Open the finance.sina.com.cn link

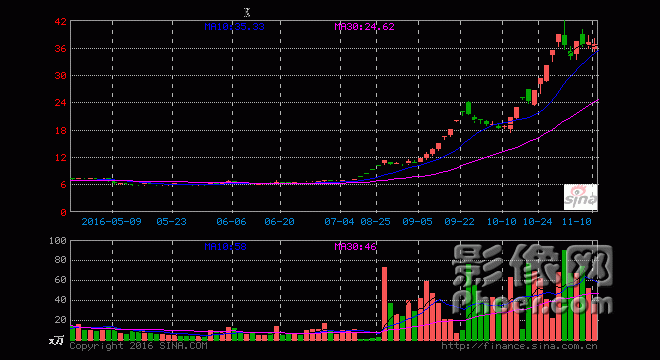(x=519, y=346)
